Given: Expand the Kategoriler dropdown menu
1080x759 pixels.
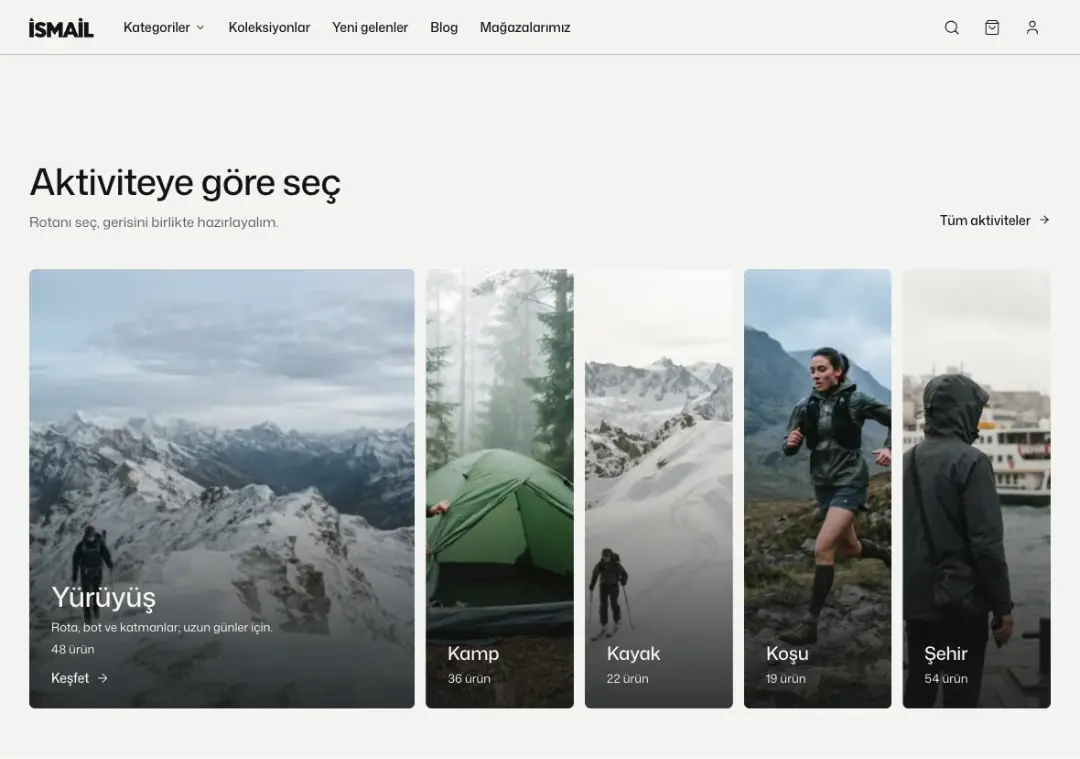Looking at the screenshot, I should [x=164, y=28].
